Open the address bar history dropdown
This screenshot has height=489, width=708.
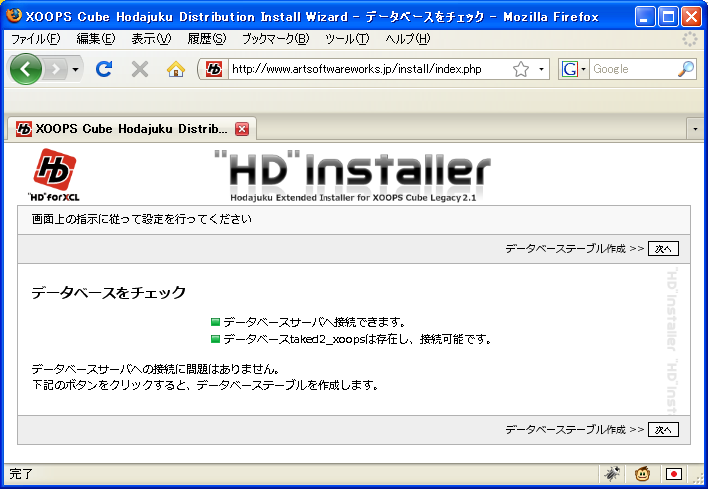pos(541,69)
